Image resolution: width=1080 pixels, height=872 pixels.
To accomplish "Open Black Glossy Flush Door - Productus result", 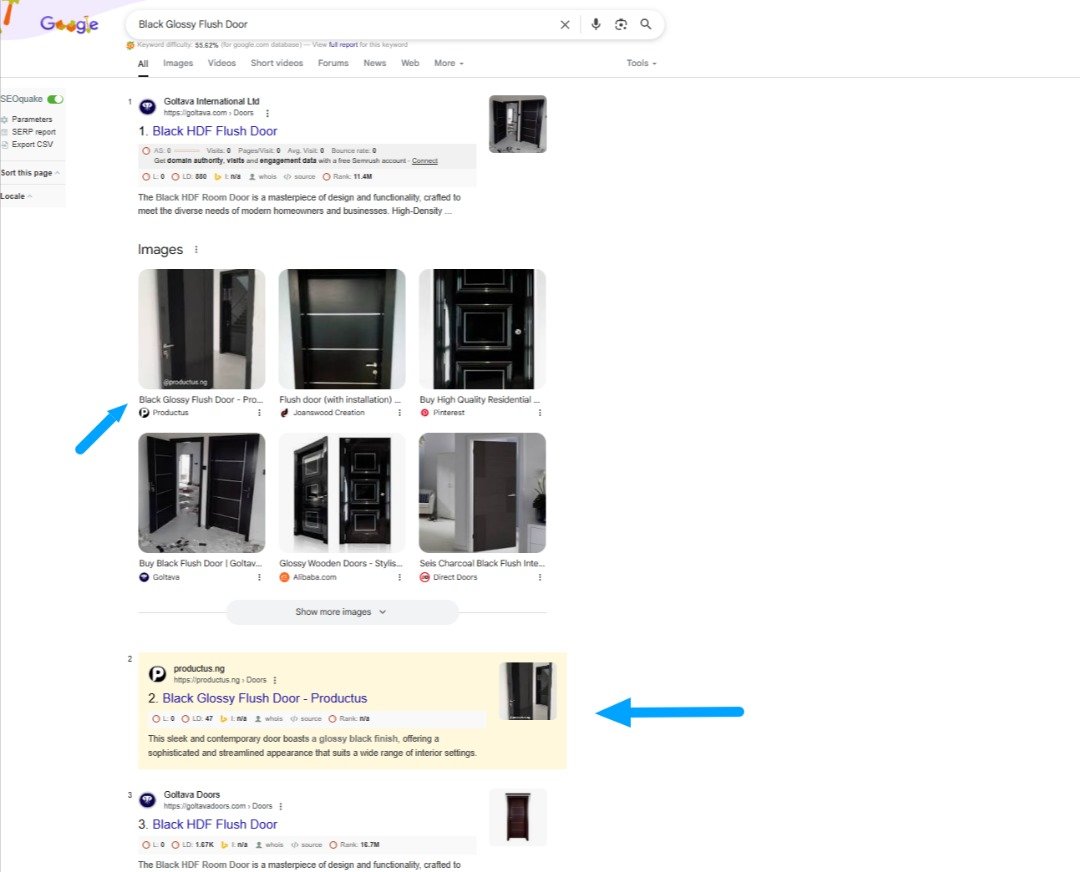I will (264, 698).
